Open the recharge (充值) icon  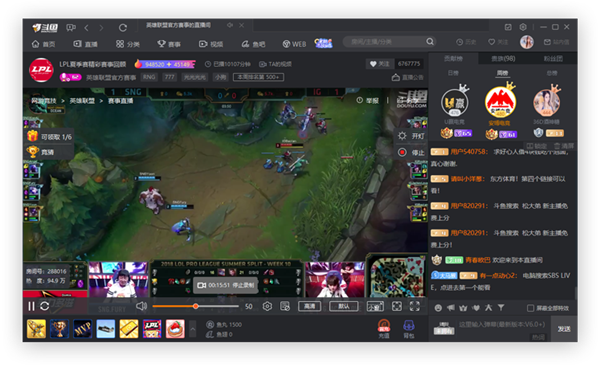[x=384, y=329]
